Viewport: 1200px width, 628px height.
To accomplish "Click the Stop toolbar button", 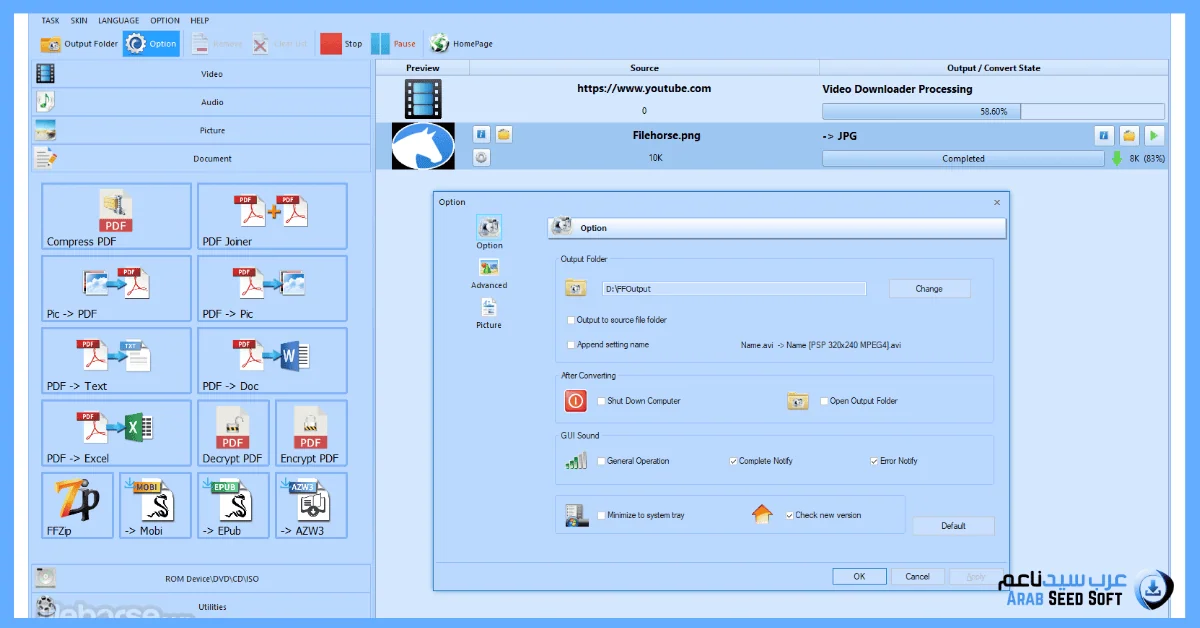I will [x=341, y=44].
